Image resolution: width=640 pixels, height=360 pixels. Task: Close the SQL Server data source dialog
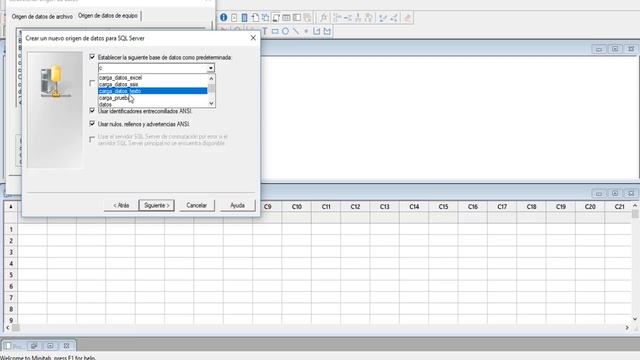click(x=253, y=38)
